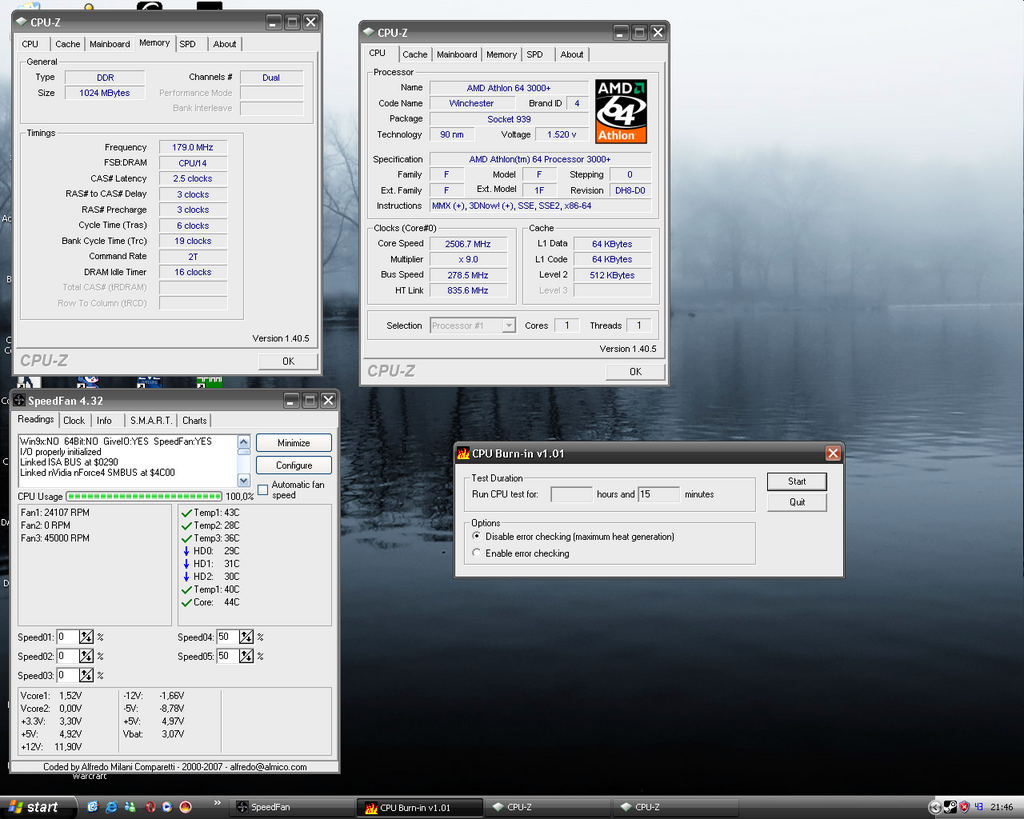1024x819 pixels.
Task: Launch Windows Media Player from Quick Launch
Action: tap(167, 807)
